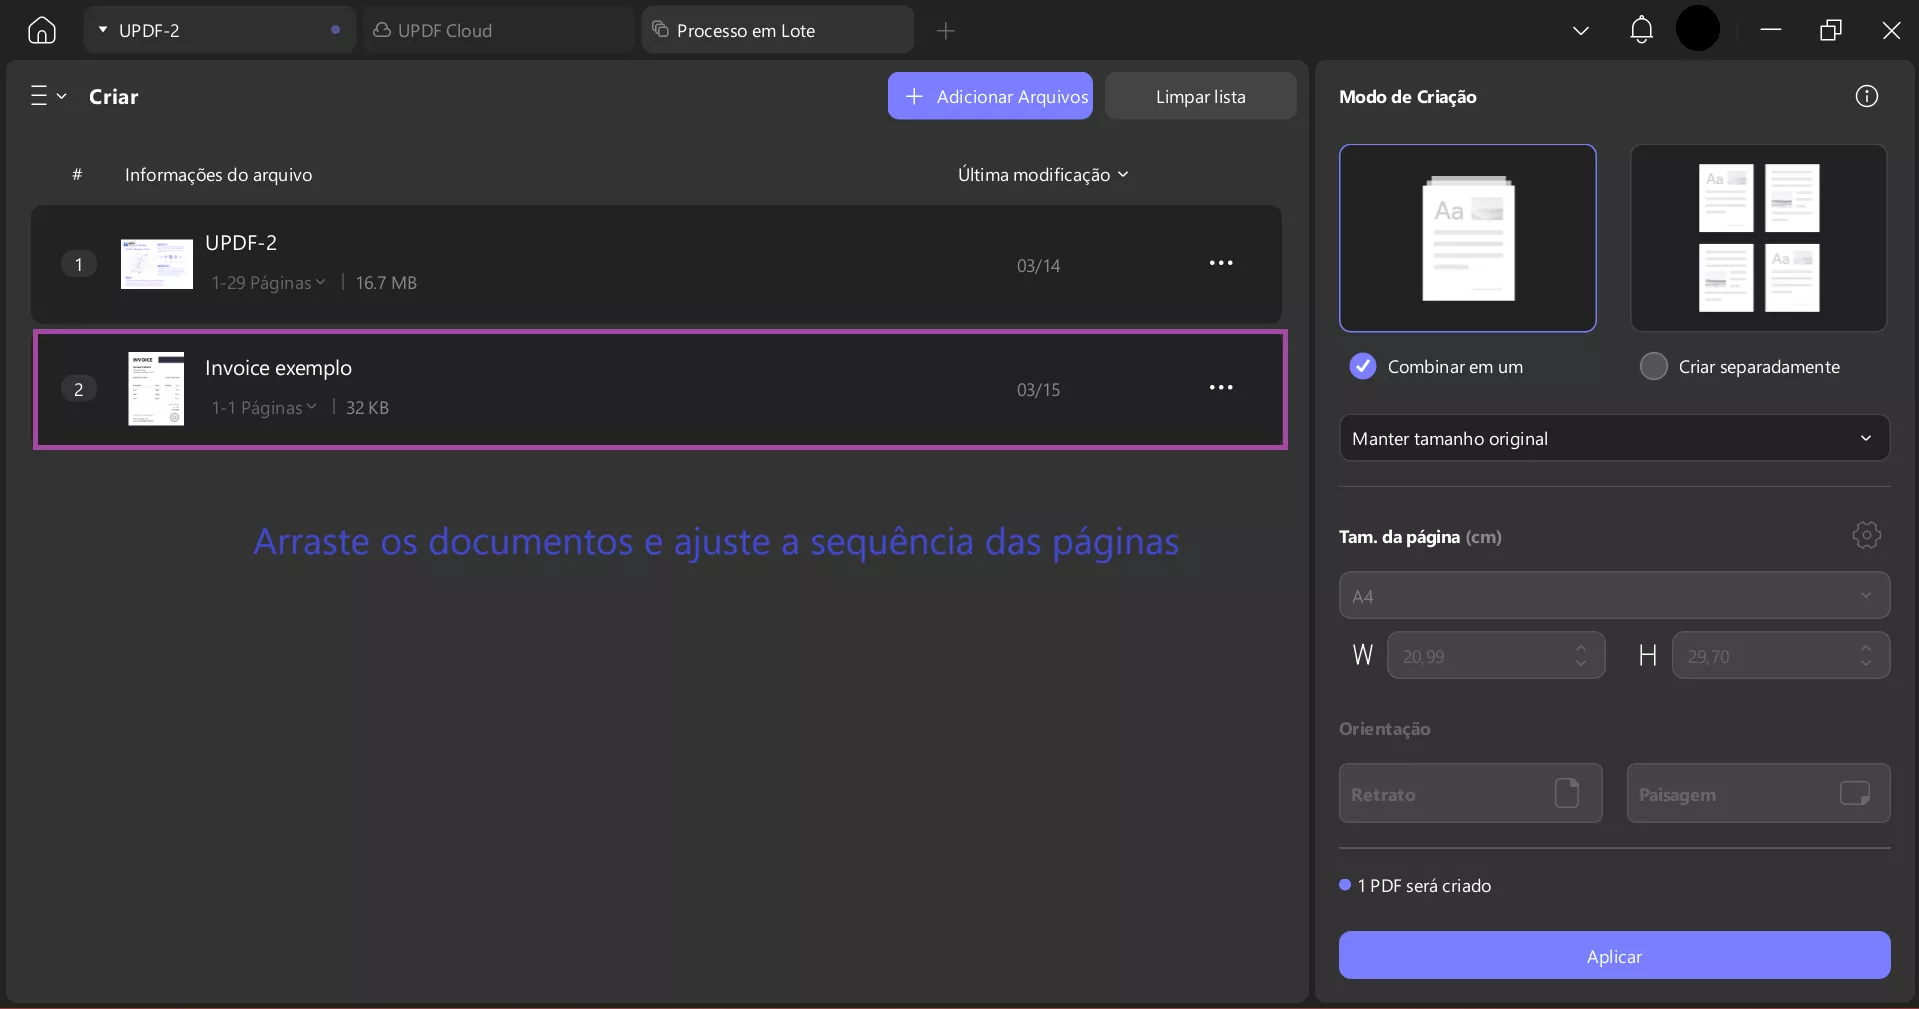Viewport: 1919px width, 1009px height.
Task: Open page size settings gear
Action: point(1866,536)
